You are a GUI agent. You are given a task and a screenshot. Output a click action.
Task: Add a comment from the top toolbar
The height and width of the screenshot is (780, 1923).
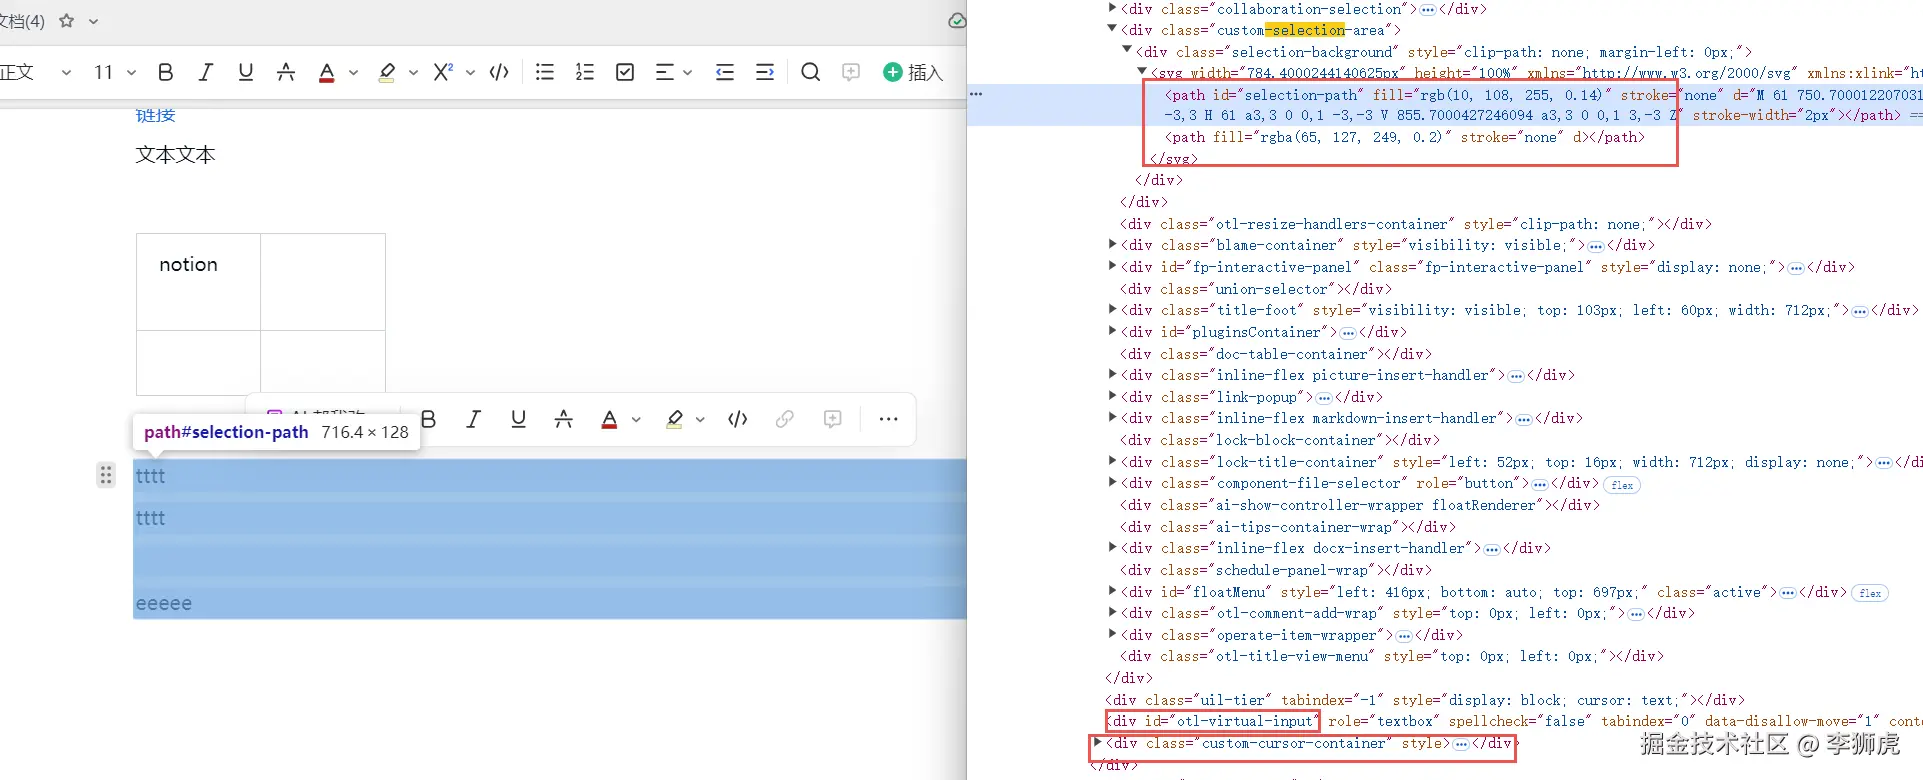point(851,72)
